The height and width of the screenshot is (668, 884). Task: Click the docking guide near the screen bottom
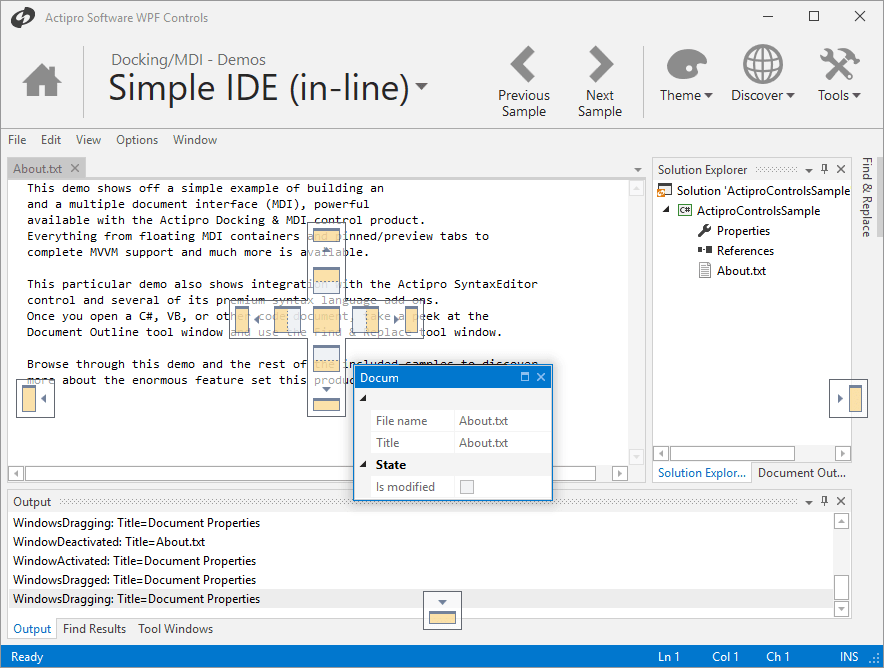(x=442, y=610)
